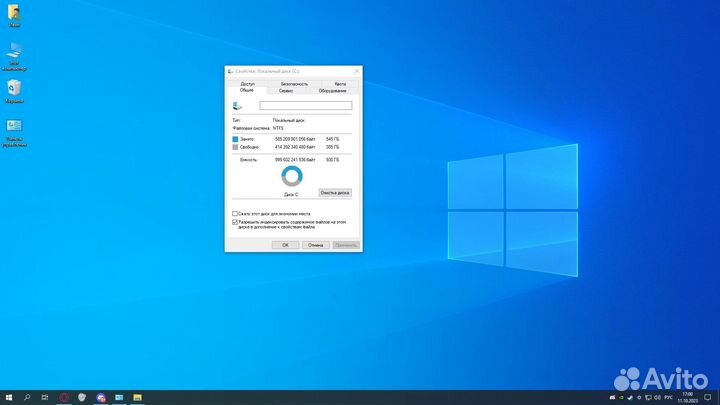
Task: Open the Оборудование tab
Action: [x=332, y=91]
